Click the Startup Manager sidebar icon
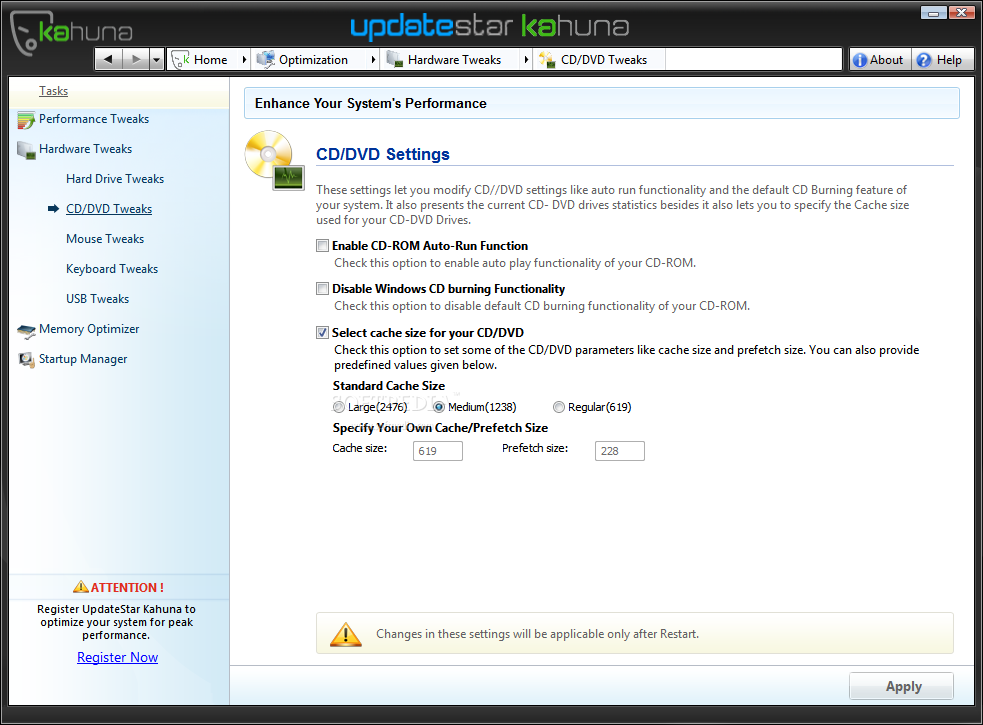This screenshot has height=725, width=983. tap(26, 360)
